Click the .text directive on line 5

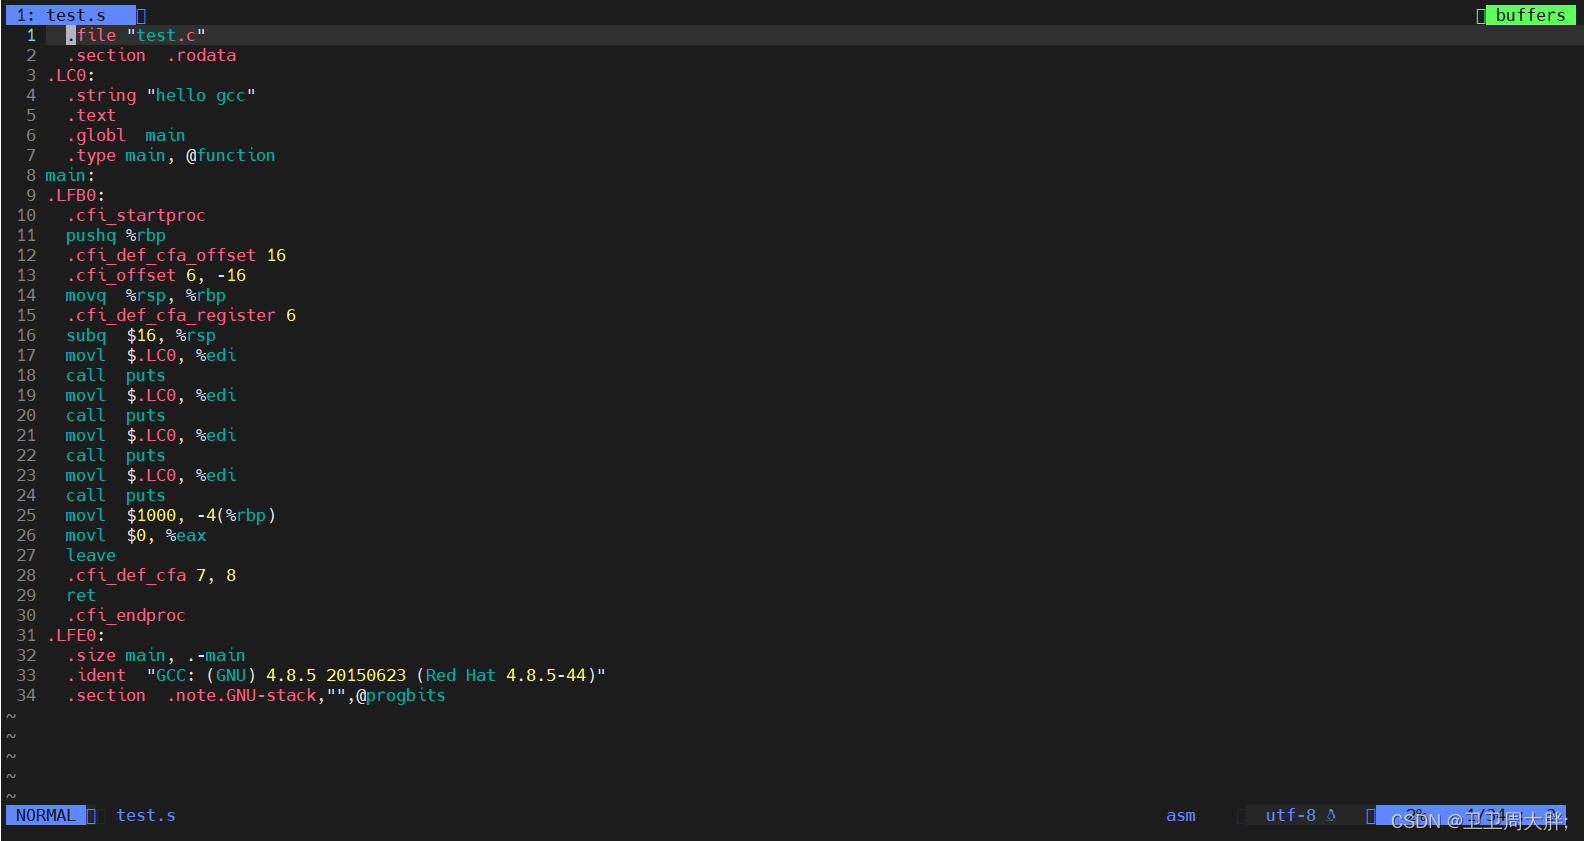(91, 115)
